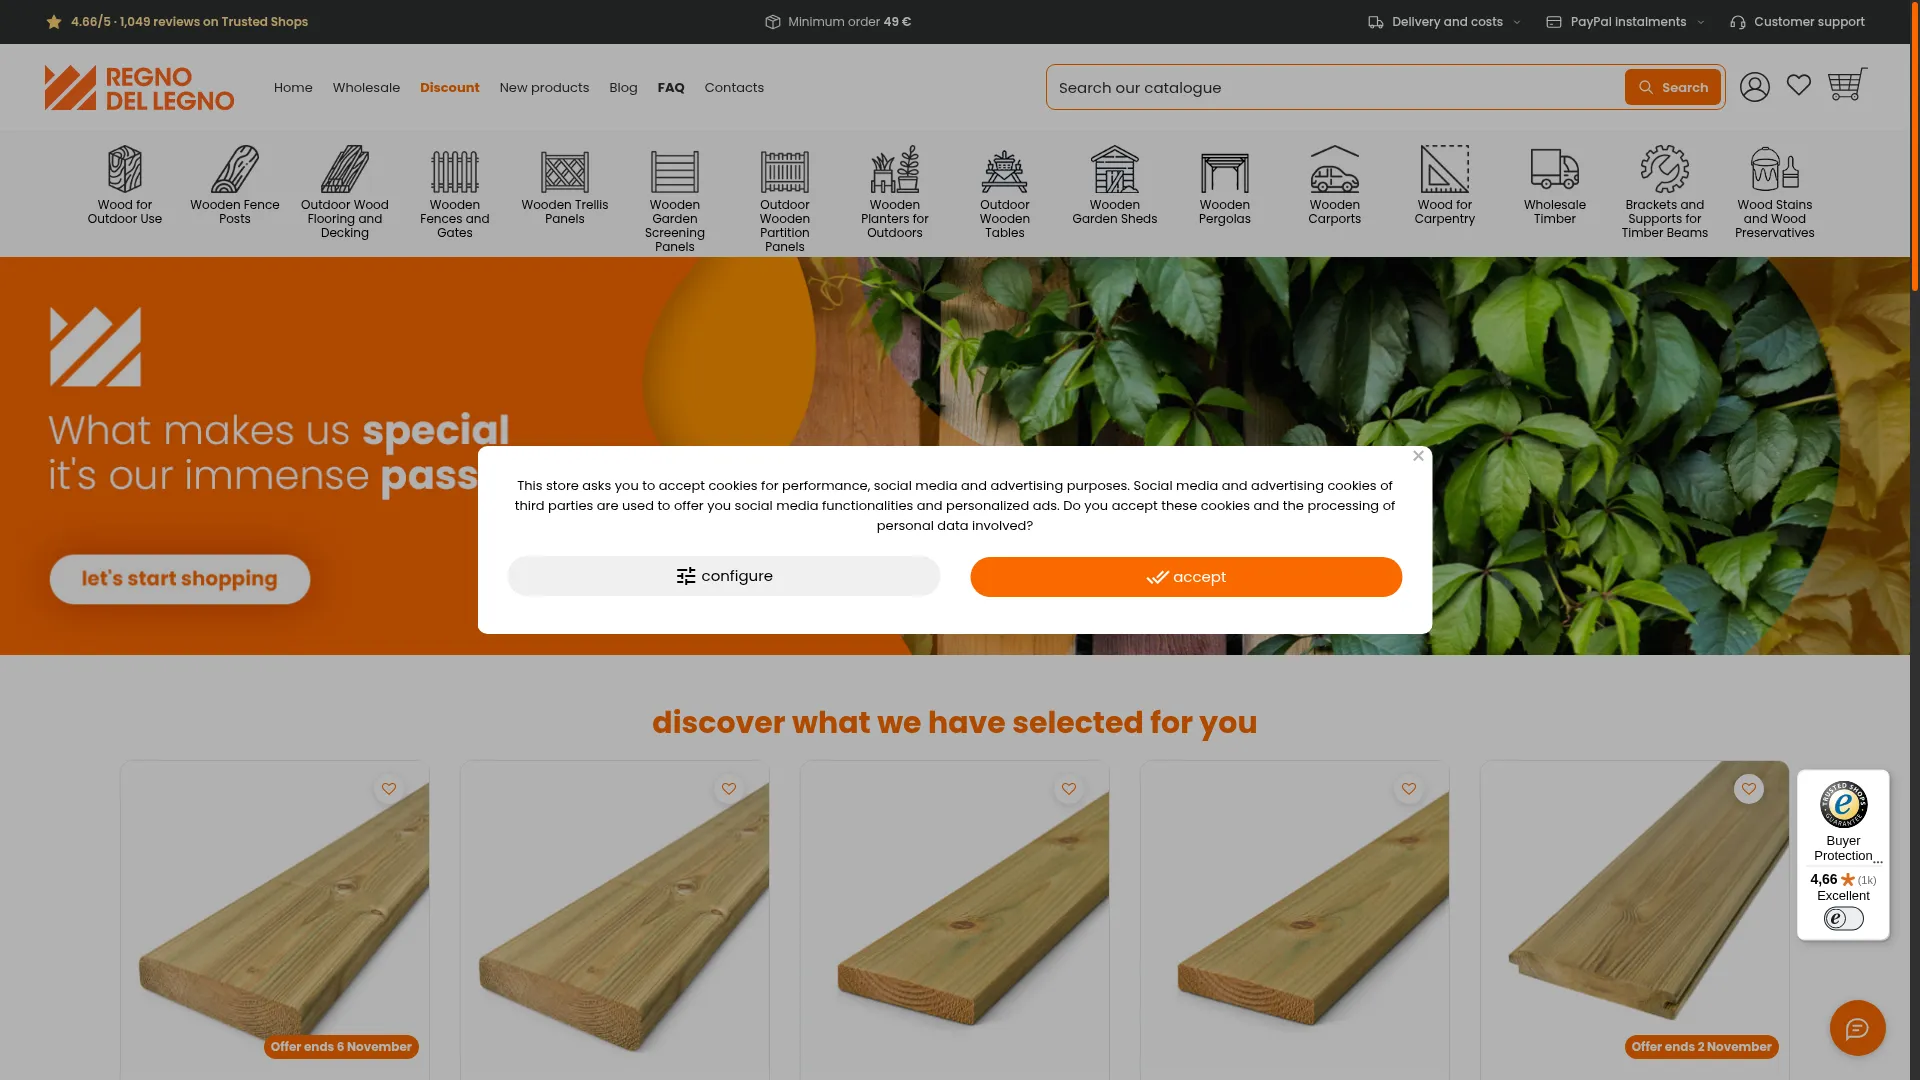Open Customer support link

pos(1797,22)
